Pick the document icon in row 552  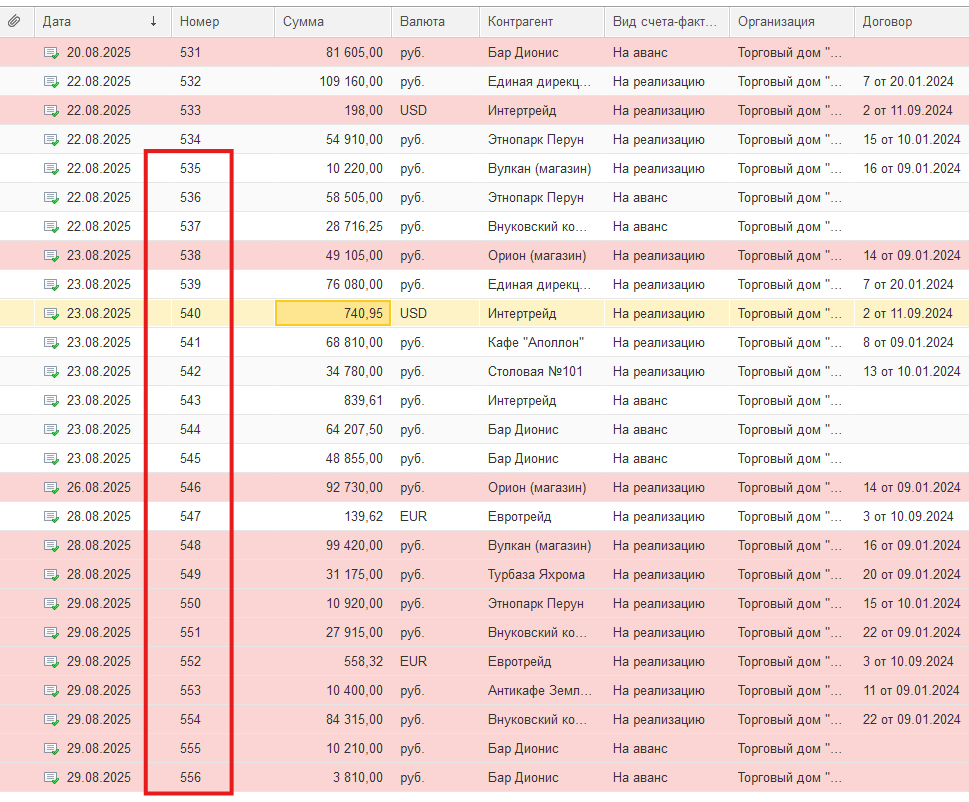click(51, 662)
